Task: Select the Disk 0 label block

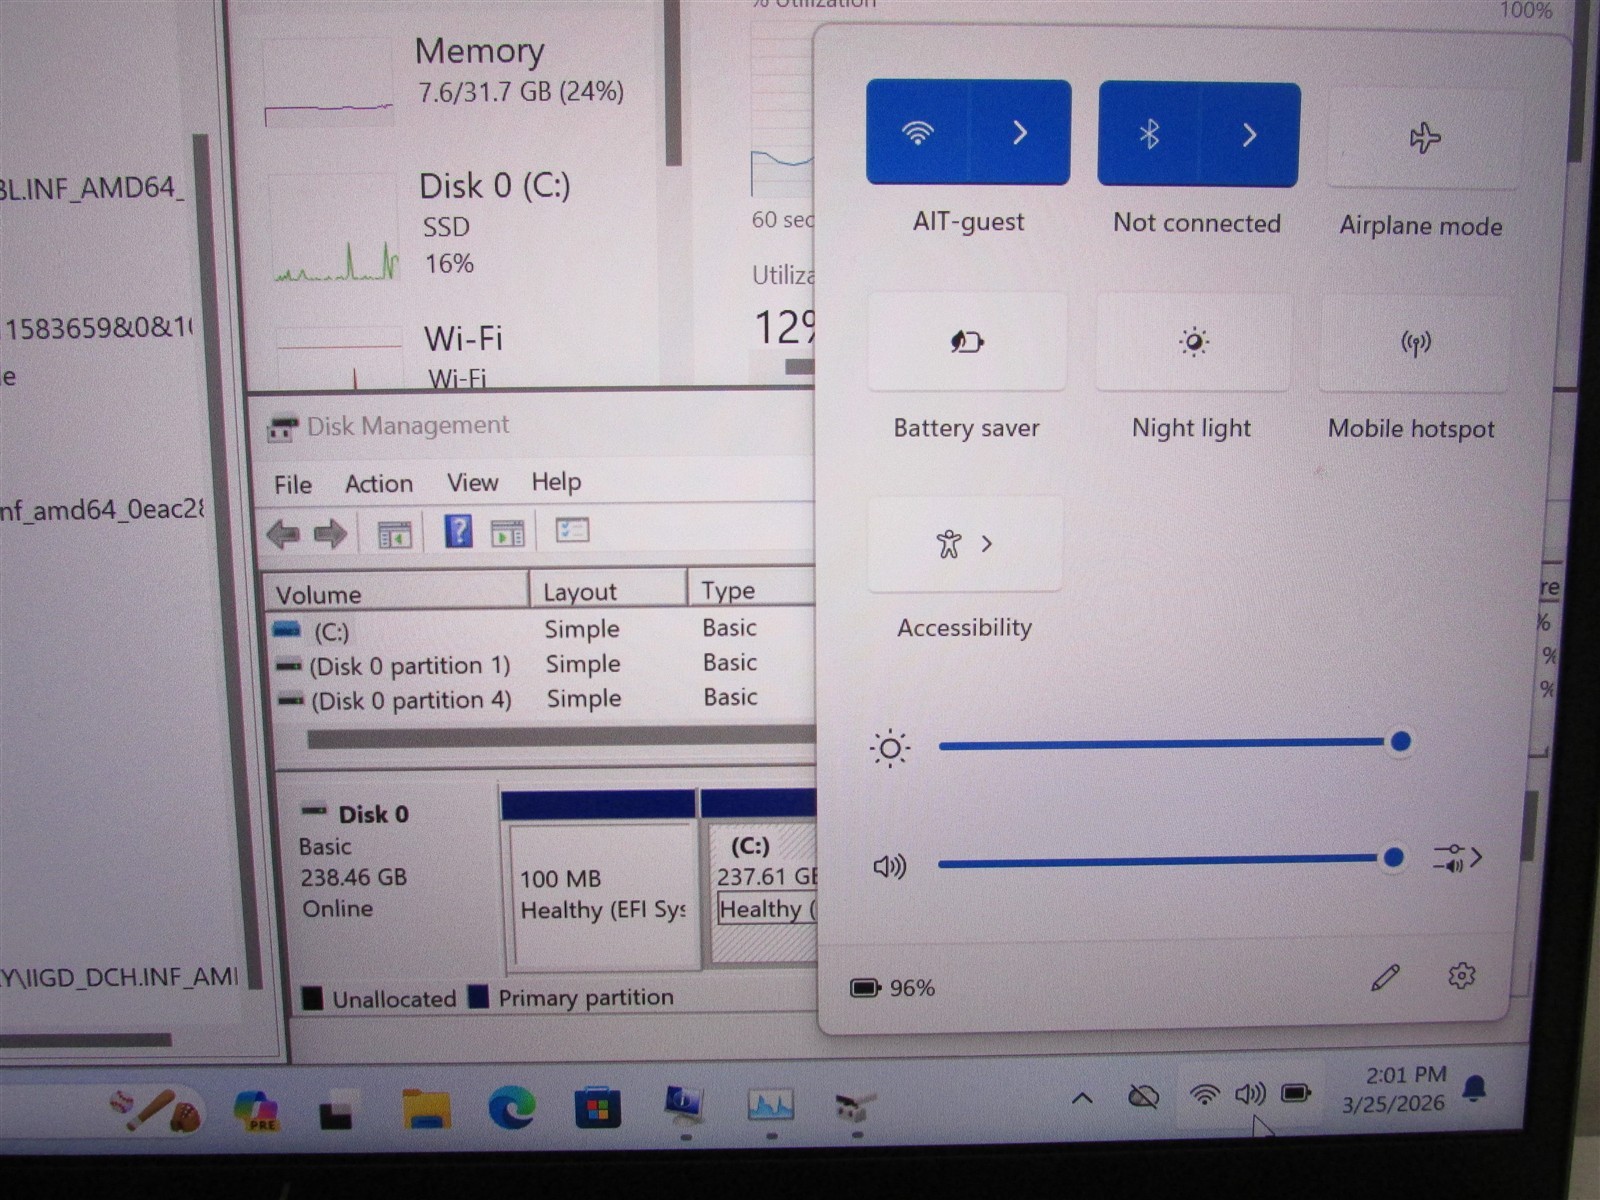Action: point(392,878)
